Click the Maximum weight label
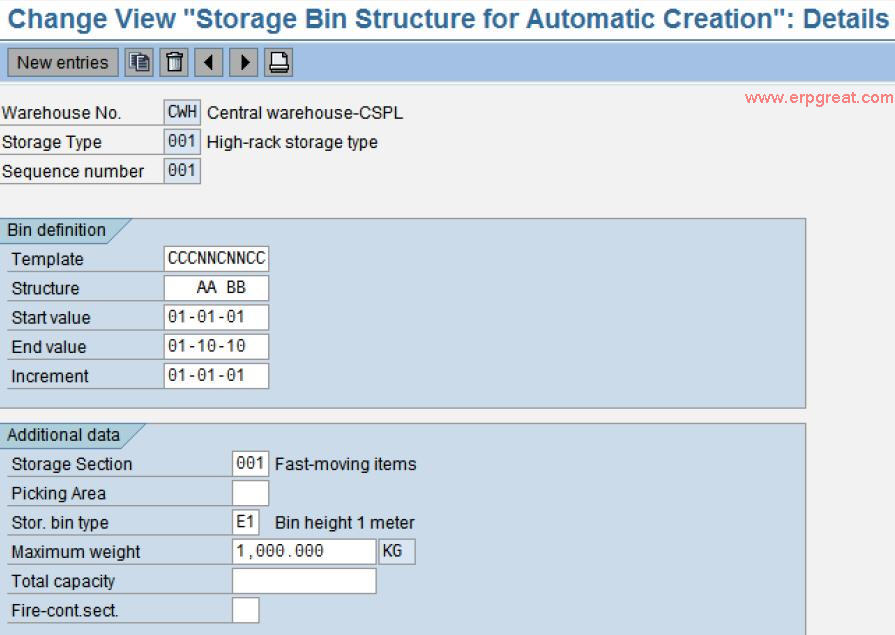 pyautogui.click(x=76, y=552)
